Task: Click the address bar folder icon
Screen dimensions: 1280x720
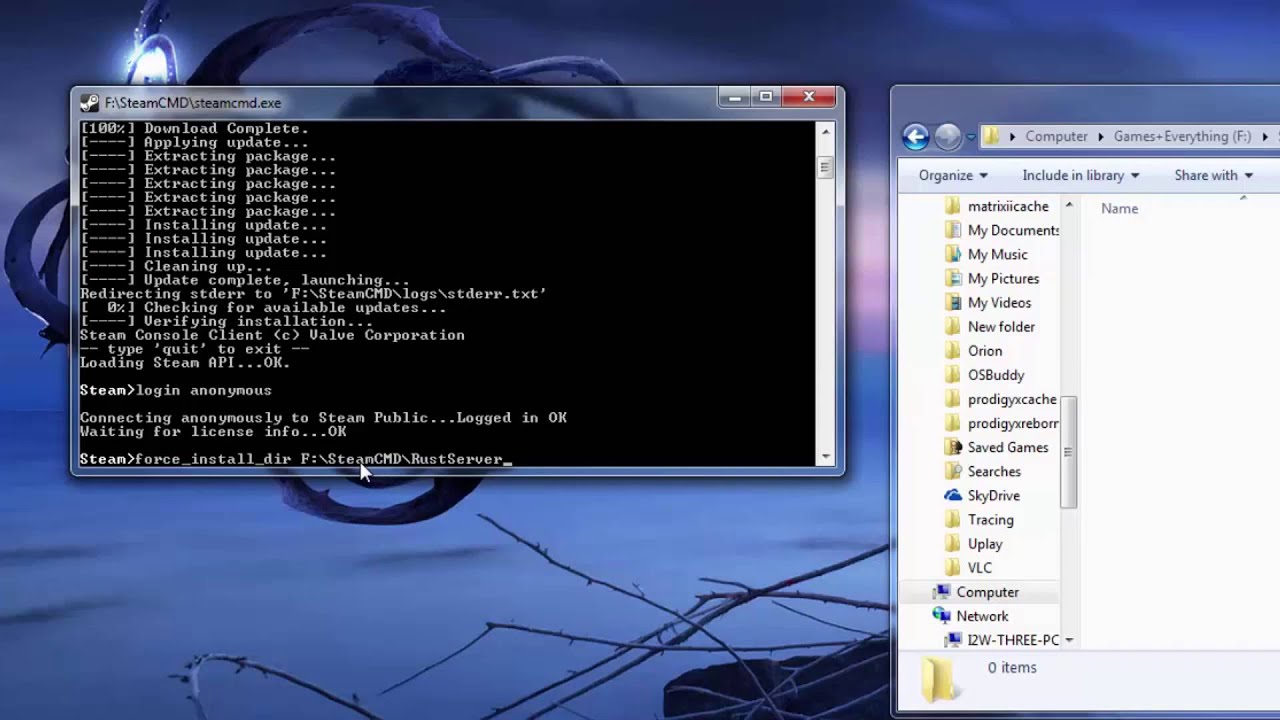Action: coord(991,136)
